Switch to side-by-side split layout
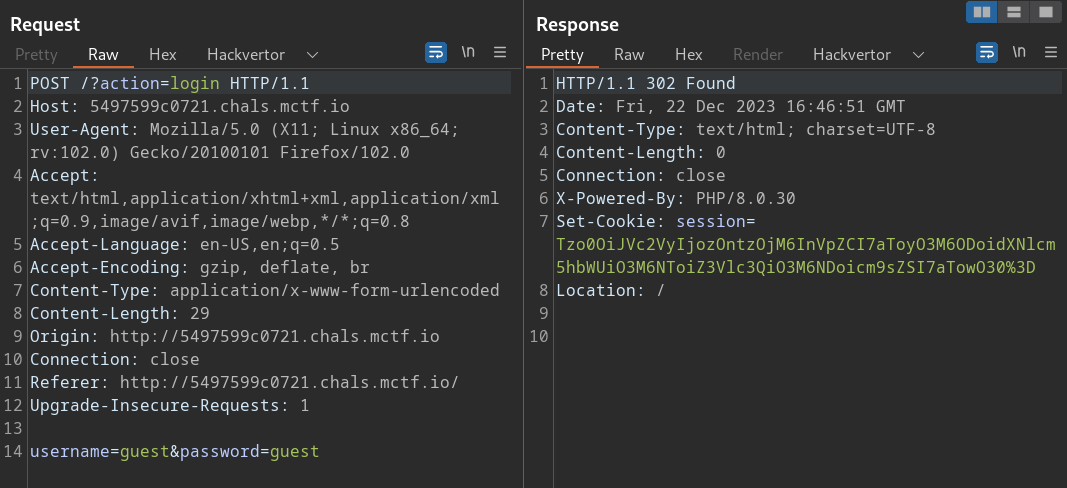 point(981,12)
